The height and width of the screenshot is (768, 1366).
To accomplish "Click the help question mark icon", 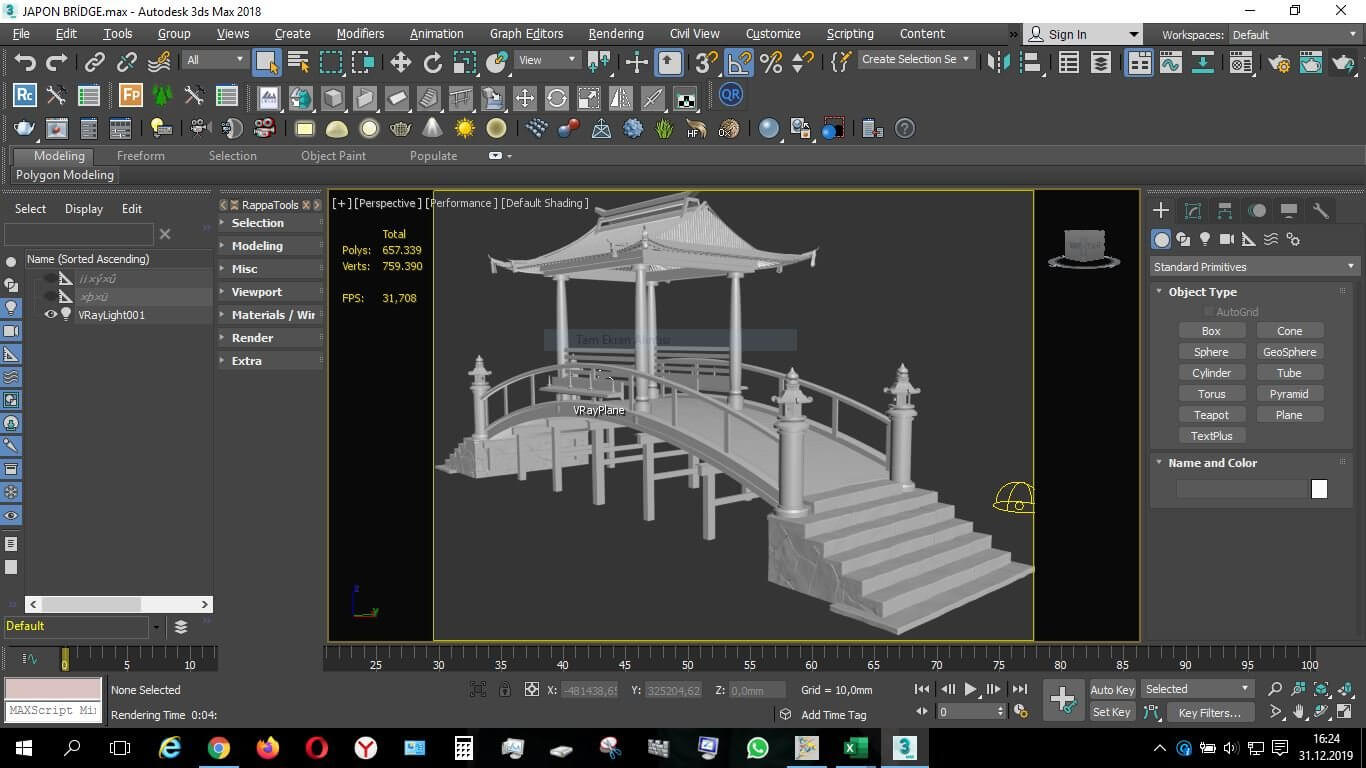I will point(905,129).
